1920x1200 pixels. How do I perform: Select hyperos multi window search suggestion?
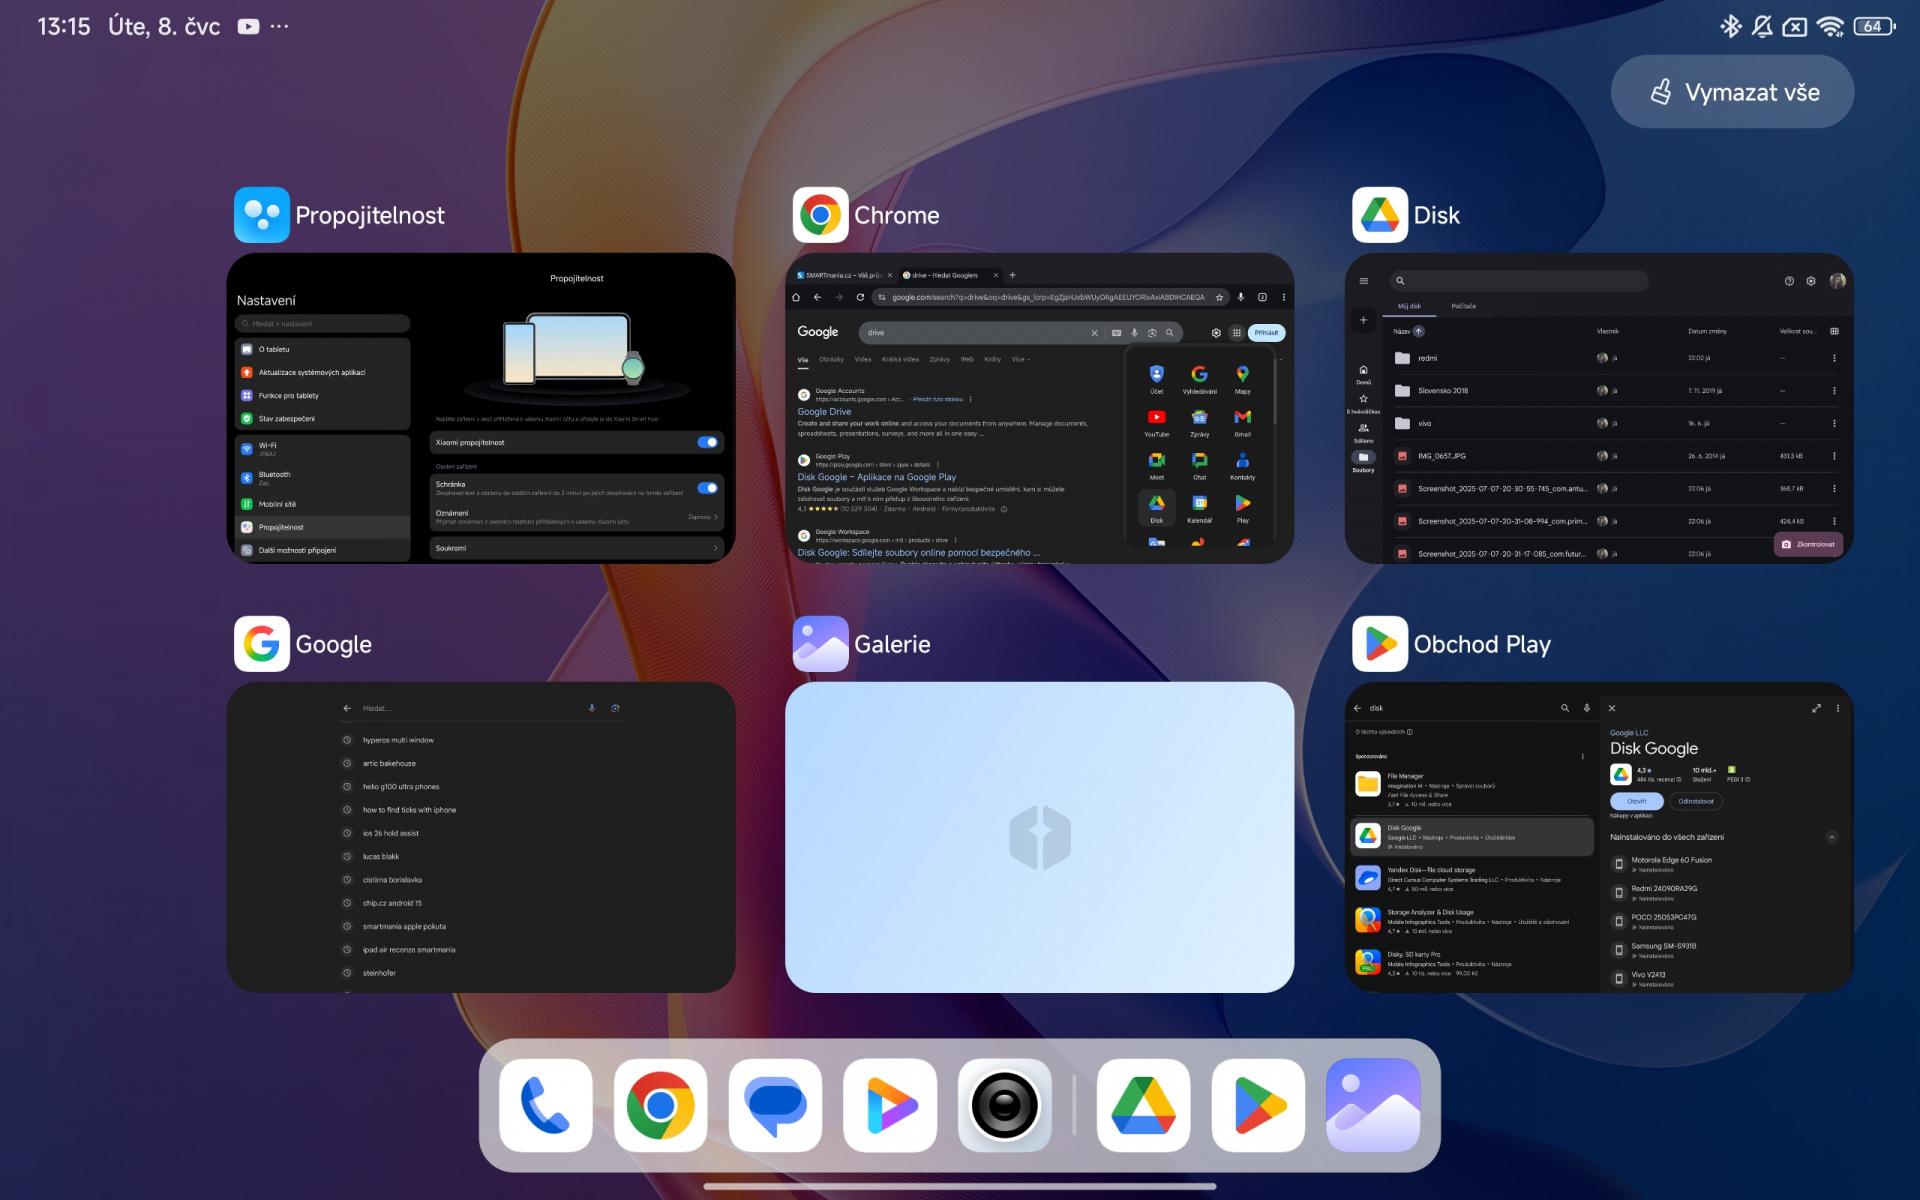coord(398,740)
